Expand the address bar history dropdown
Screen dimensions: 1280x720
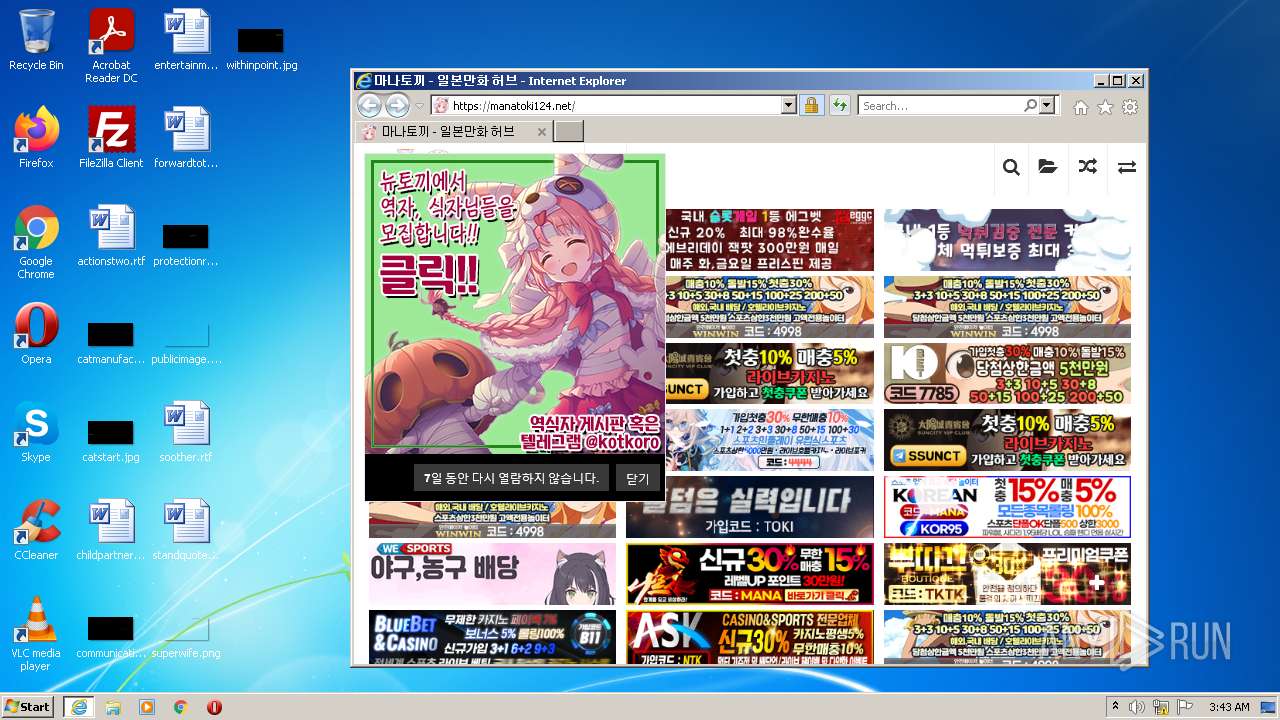tap(788, 105)
